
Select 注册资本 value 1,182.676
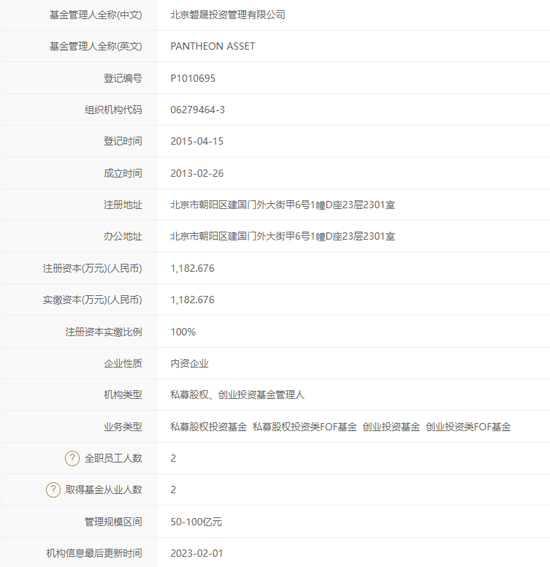[192, 268]
